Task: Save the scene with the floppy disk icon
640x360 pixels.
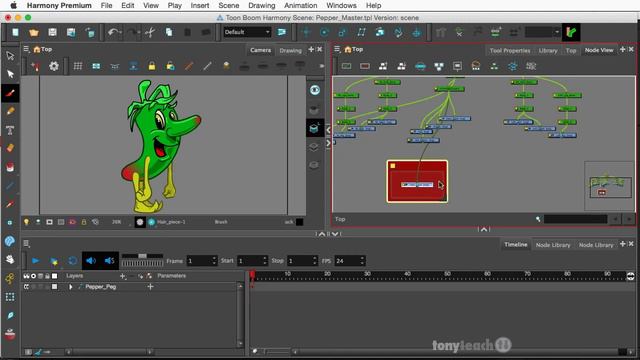Action: 52,32
